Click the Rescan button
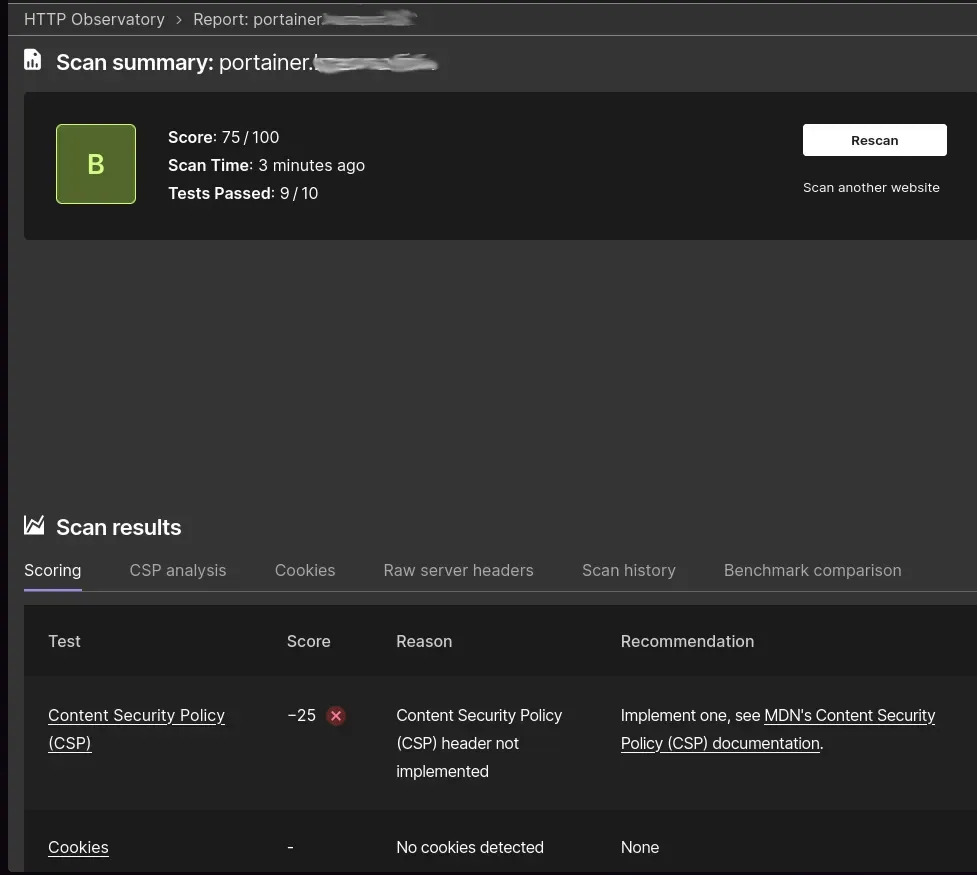Viewport: 977px width, 875px height. (x=874, y=140)
